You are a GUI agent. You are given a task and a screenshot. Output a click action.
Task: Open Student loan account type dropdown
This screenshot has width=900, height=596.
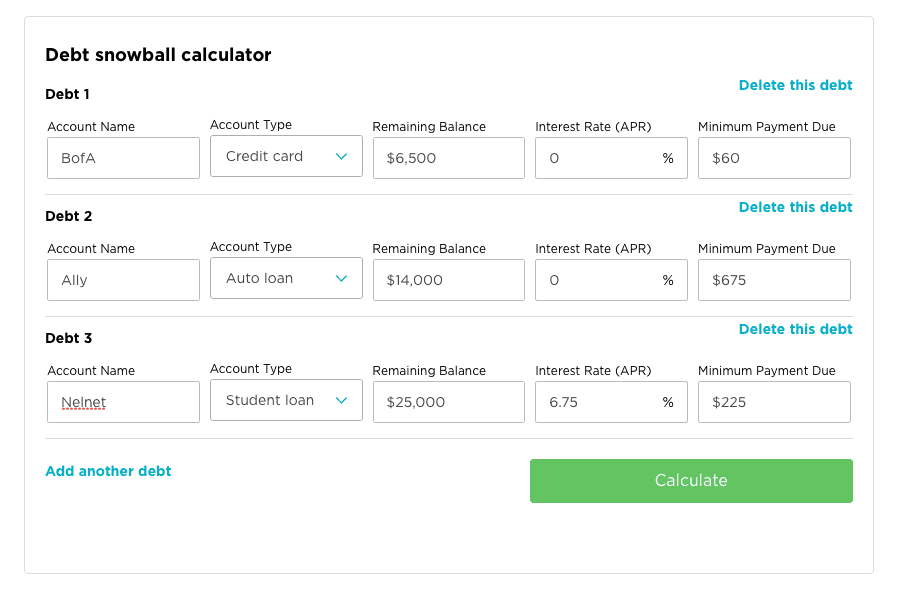(x=286, y=400)
